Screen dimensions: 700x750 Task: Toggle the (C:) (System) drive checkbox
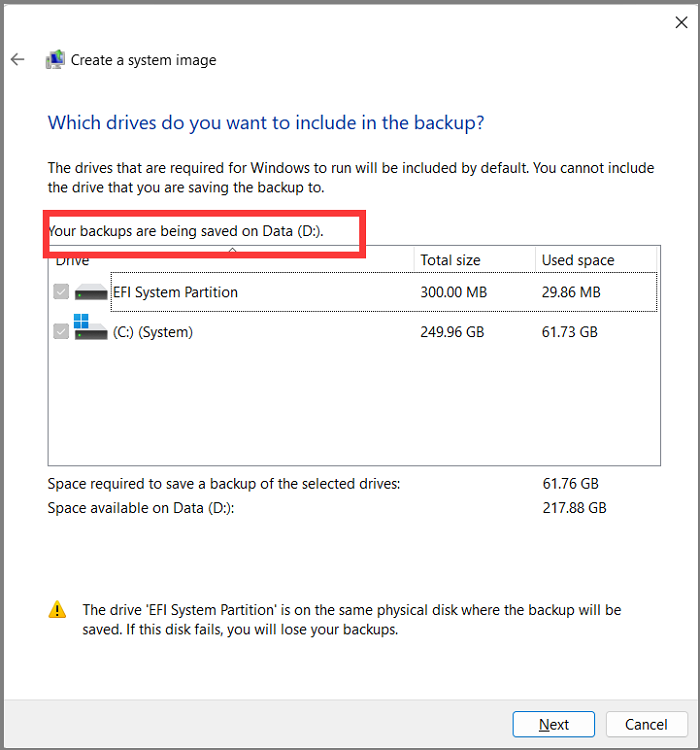tap(61, 332)
